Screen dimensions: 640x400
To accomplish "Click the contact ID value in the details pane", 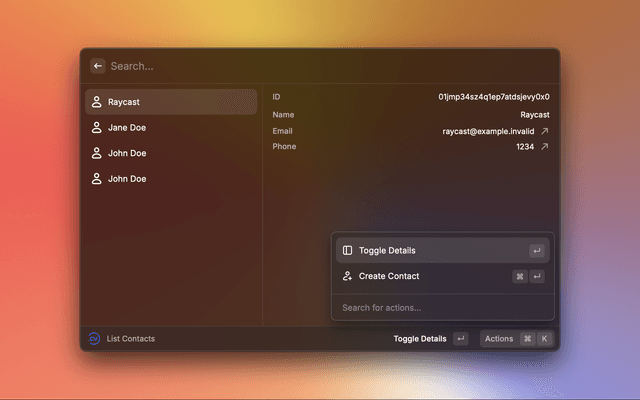I will pos(493,97).
